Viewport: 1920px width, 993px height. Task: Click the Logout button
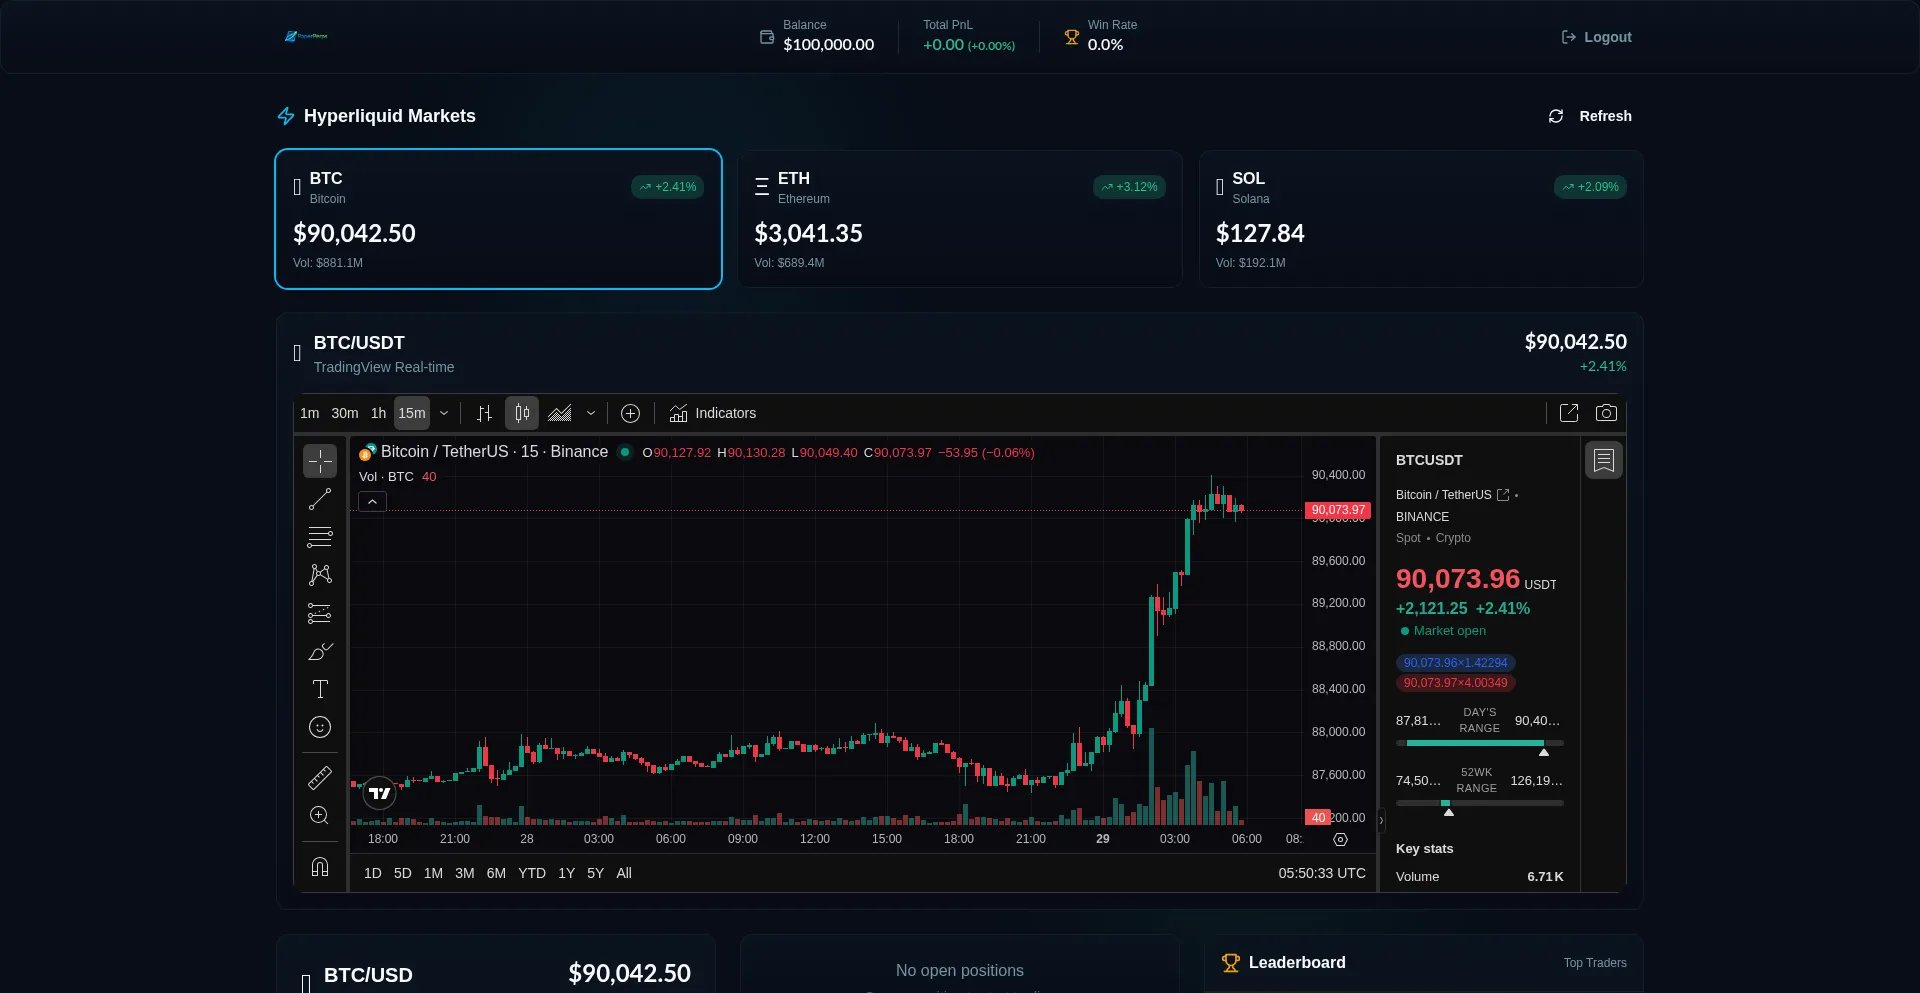click(1596, 37)
